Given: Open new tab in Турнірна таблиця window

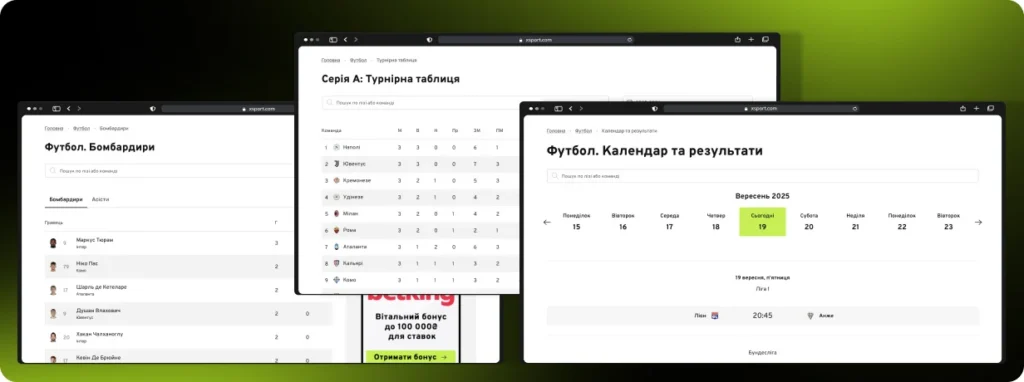Looking at the screenshot, I should (751, 40).
